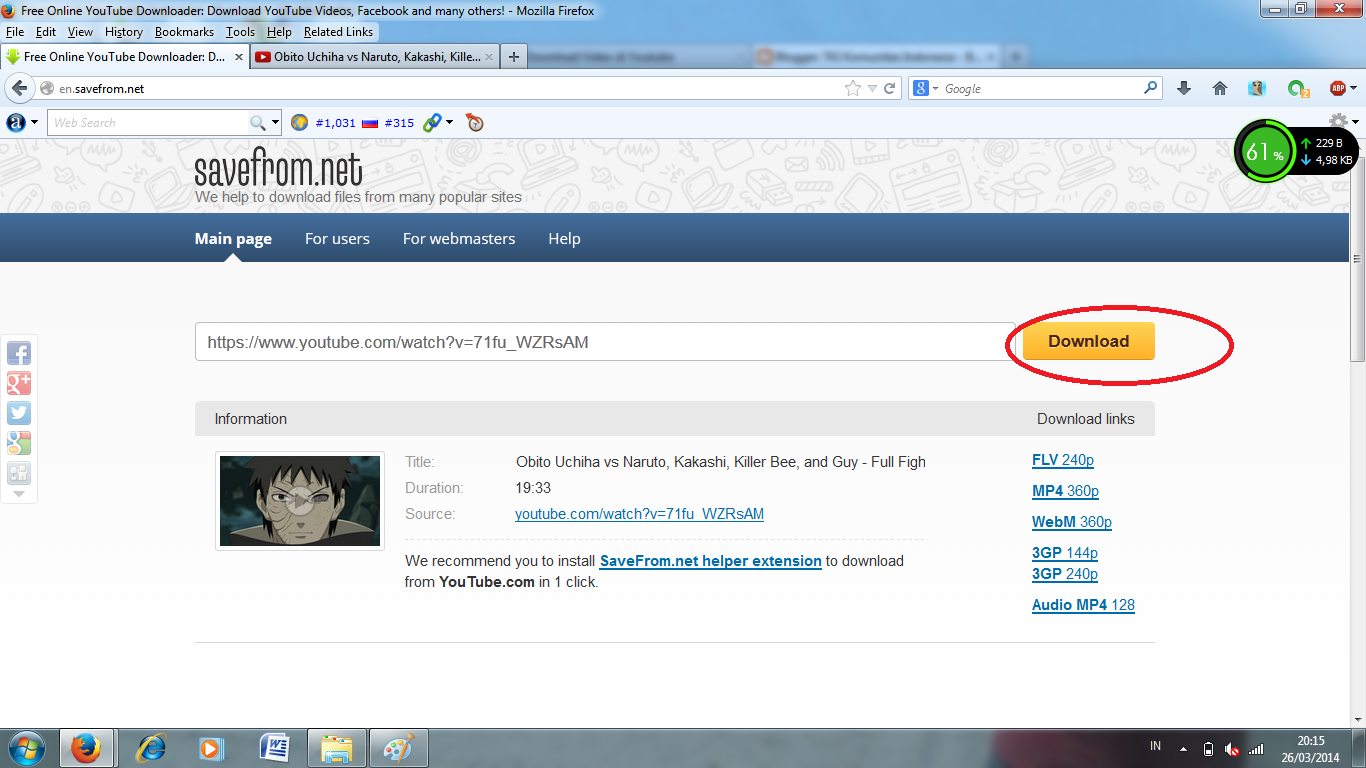1366x768 pixels.
Task: Open the Bookmarks menu
Action: (x=184, y=32)
